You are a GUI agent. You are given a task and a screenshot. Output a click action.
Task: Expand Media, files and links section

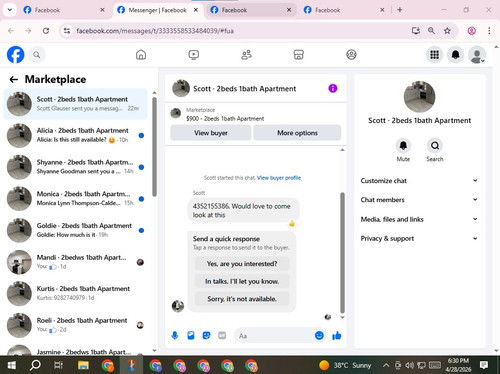419,219
